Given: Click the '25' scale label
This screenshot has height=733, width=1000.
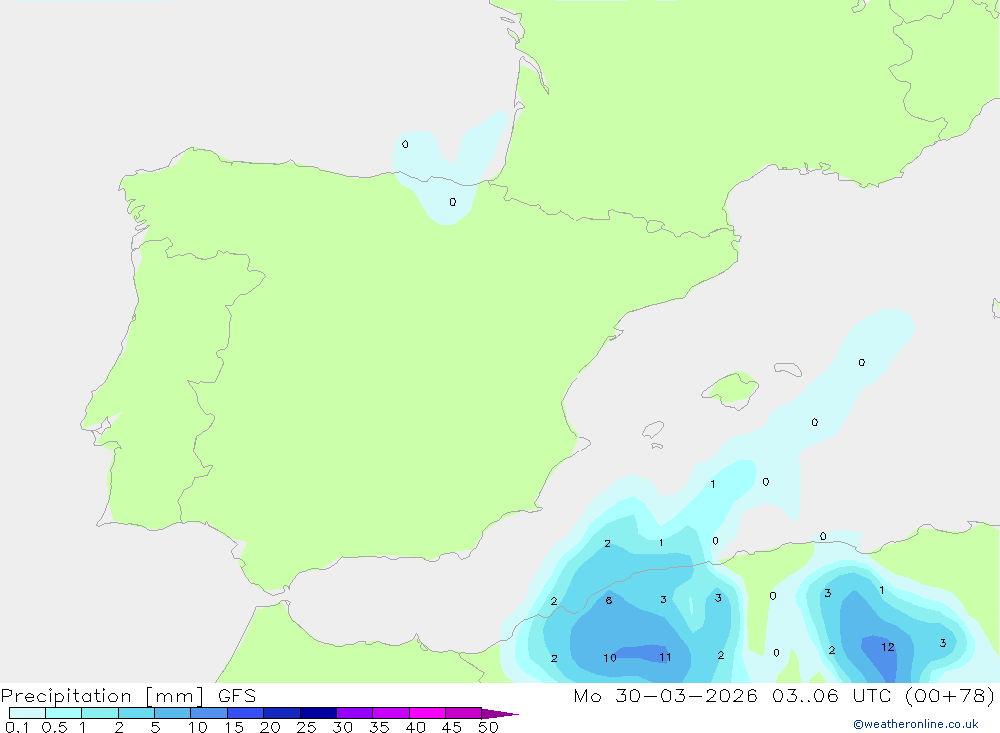Looking at the screenshot, I should [x=306, y=727].
